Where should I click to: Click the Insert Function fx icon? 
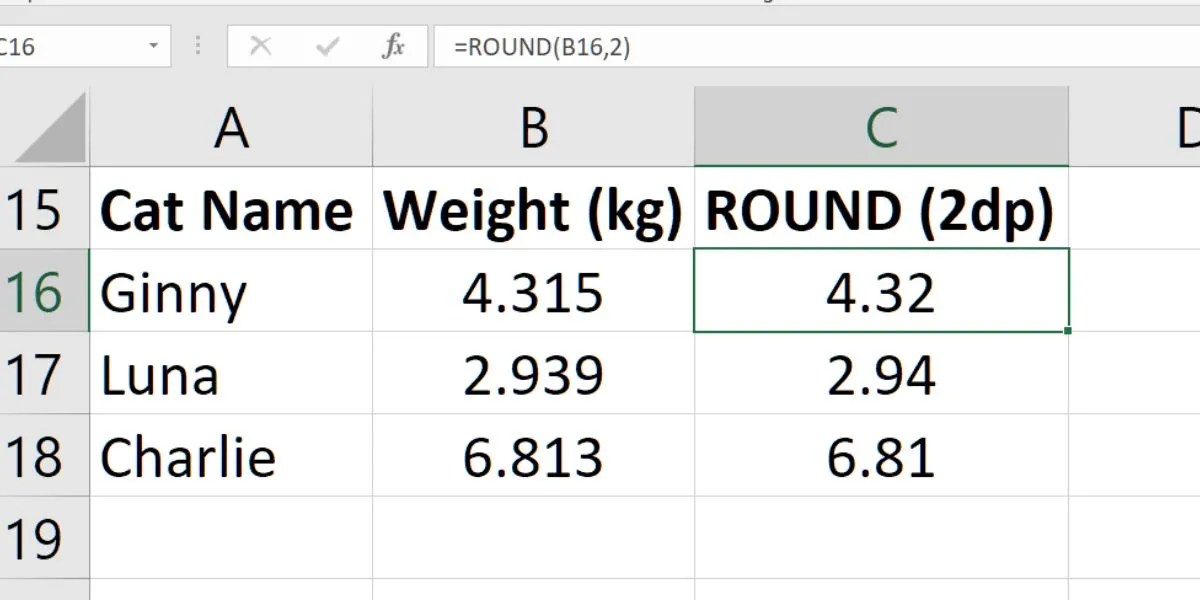(392, 45)
